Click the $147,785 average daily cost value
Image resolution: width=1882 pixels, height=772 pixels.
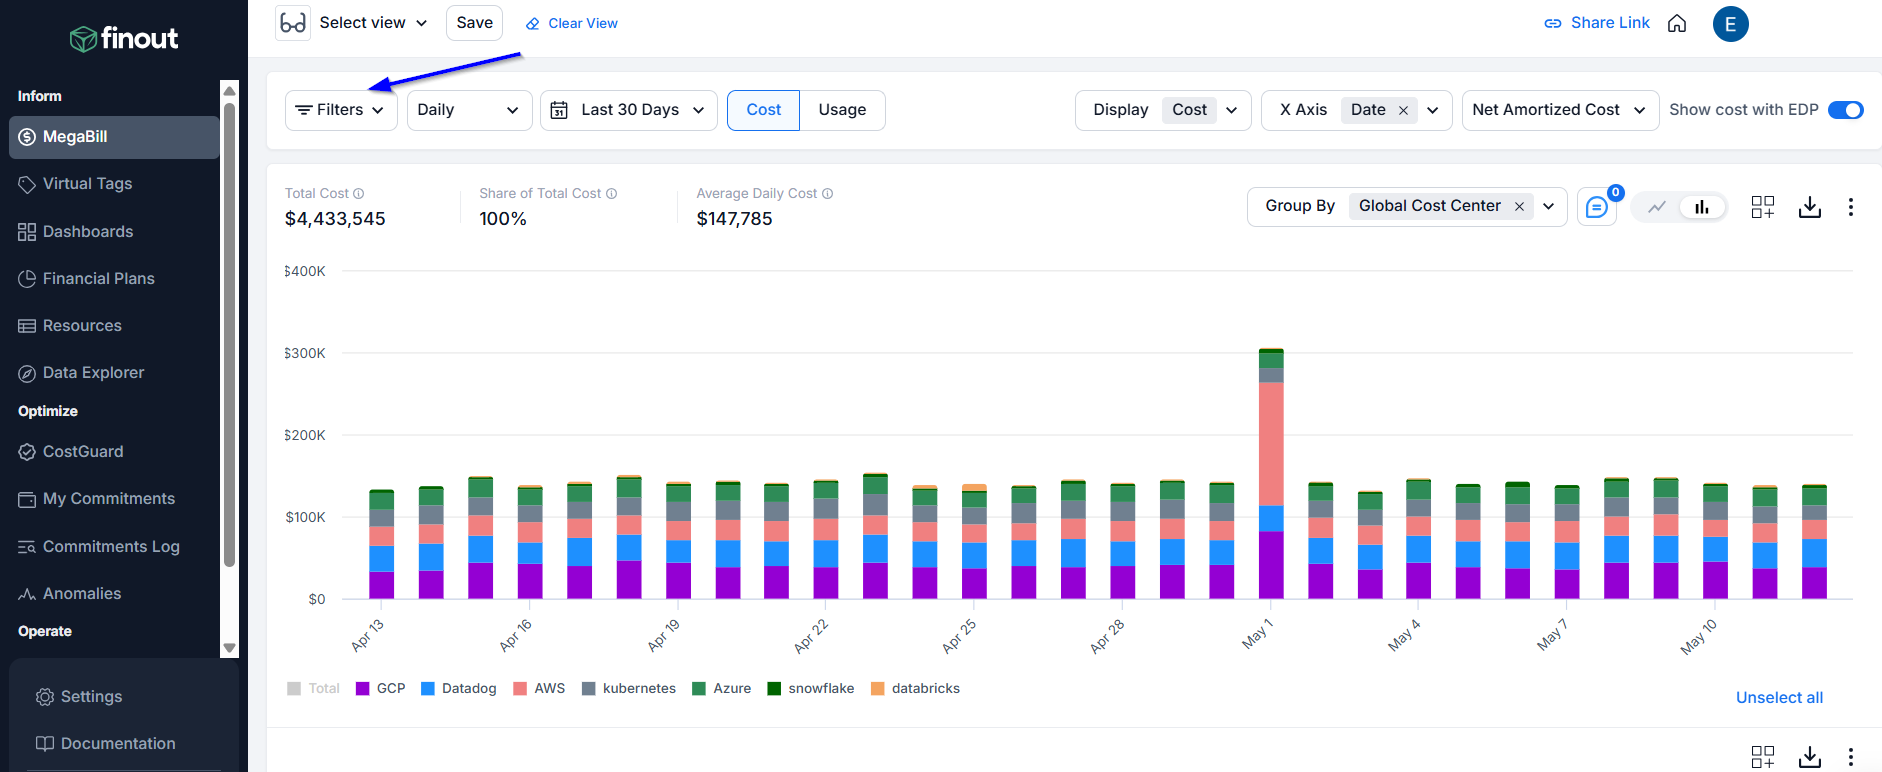click(735, 219)
